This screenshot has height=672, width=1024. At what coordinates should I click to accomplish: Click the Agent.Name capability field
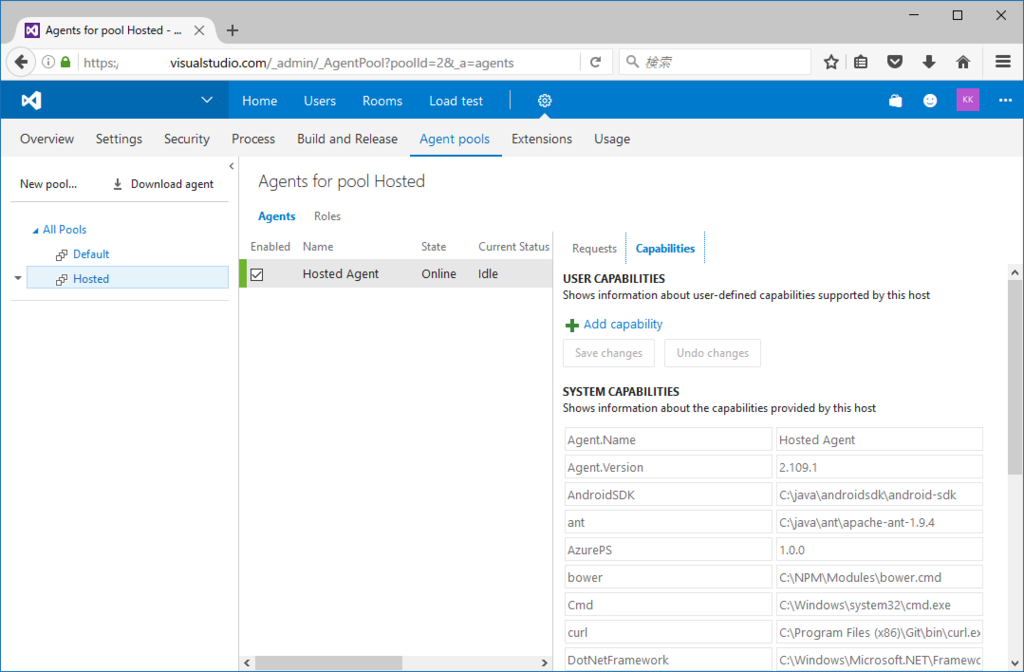[x=668, y=440]
